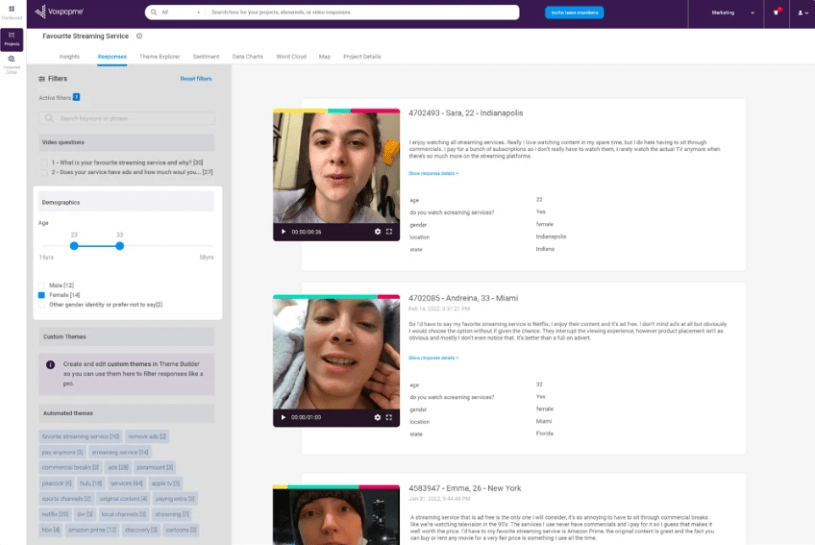The image size is (815, 545).
Task: Uncheck the Female [14] gender filter
Action: point(42,295)
